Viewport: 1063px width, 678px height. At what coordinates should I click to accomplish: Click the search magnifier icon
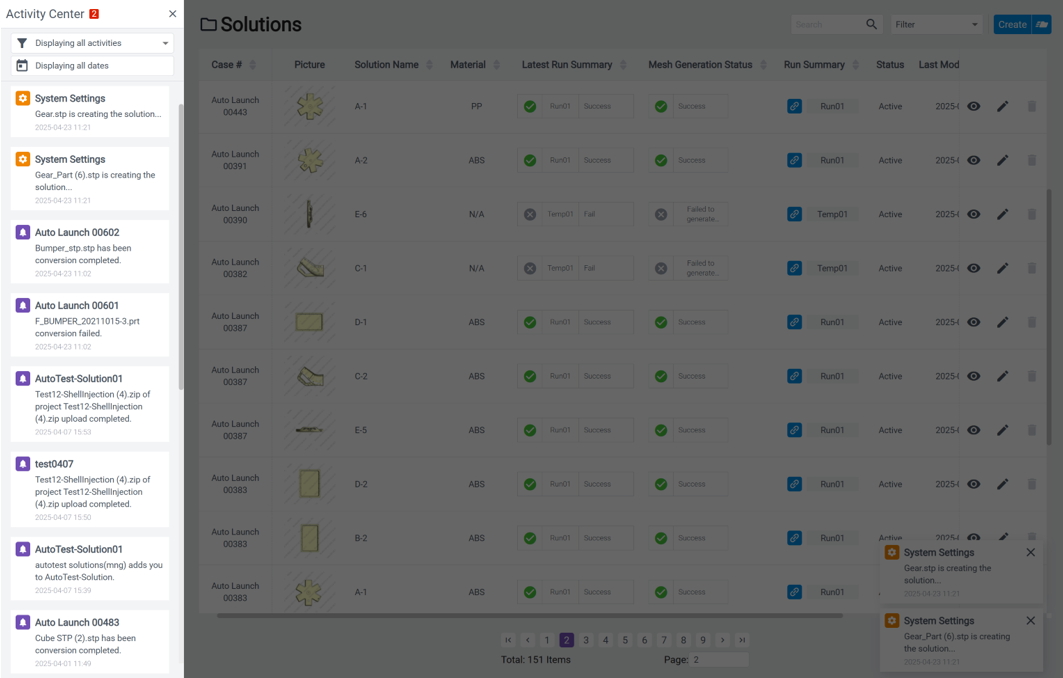click(871, 24)
